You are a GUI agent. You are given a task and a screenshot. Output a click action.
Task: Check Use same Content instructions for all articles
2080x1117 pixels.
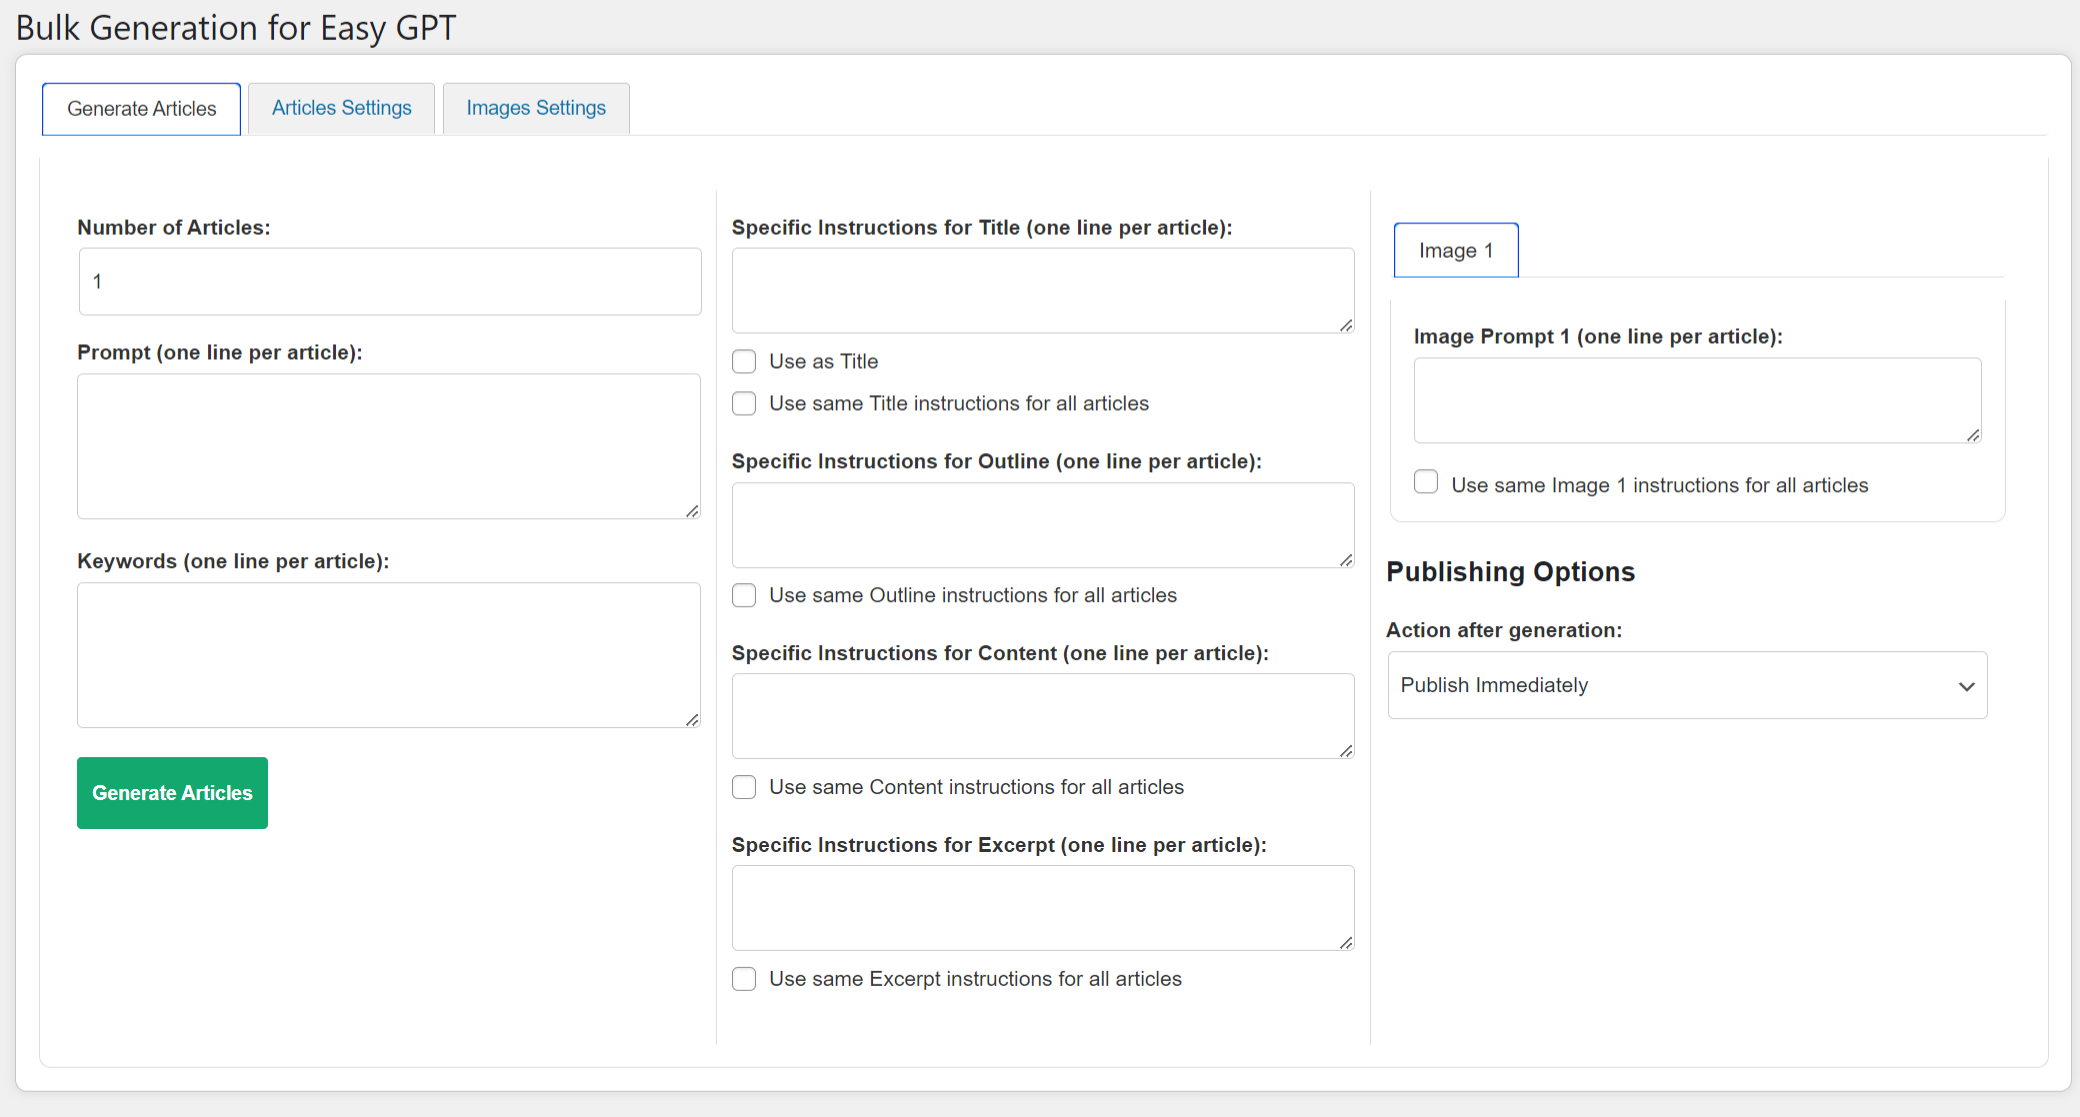[744, 787]
